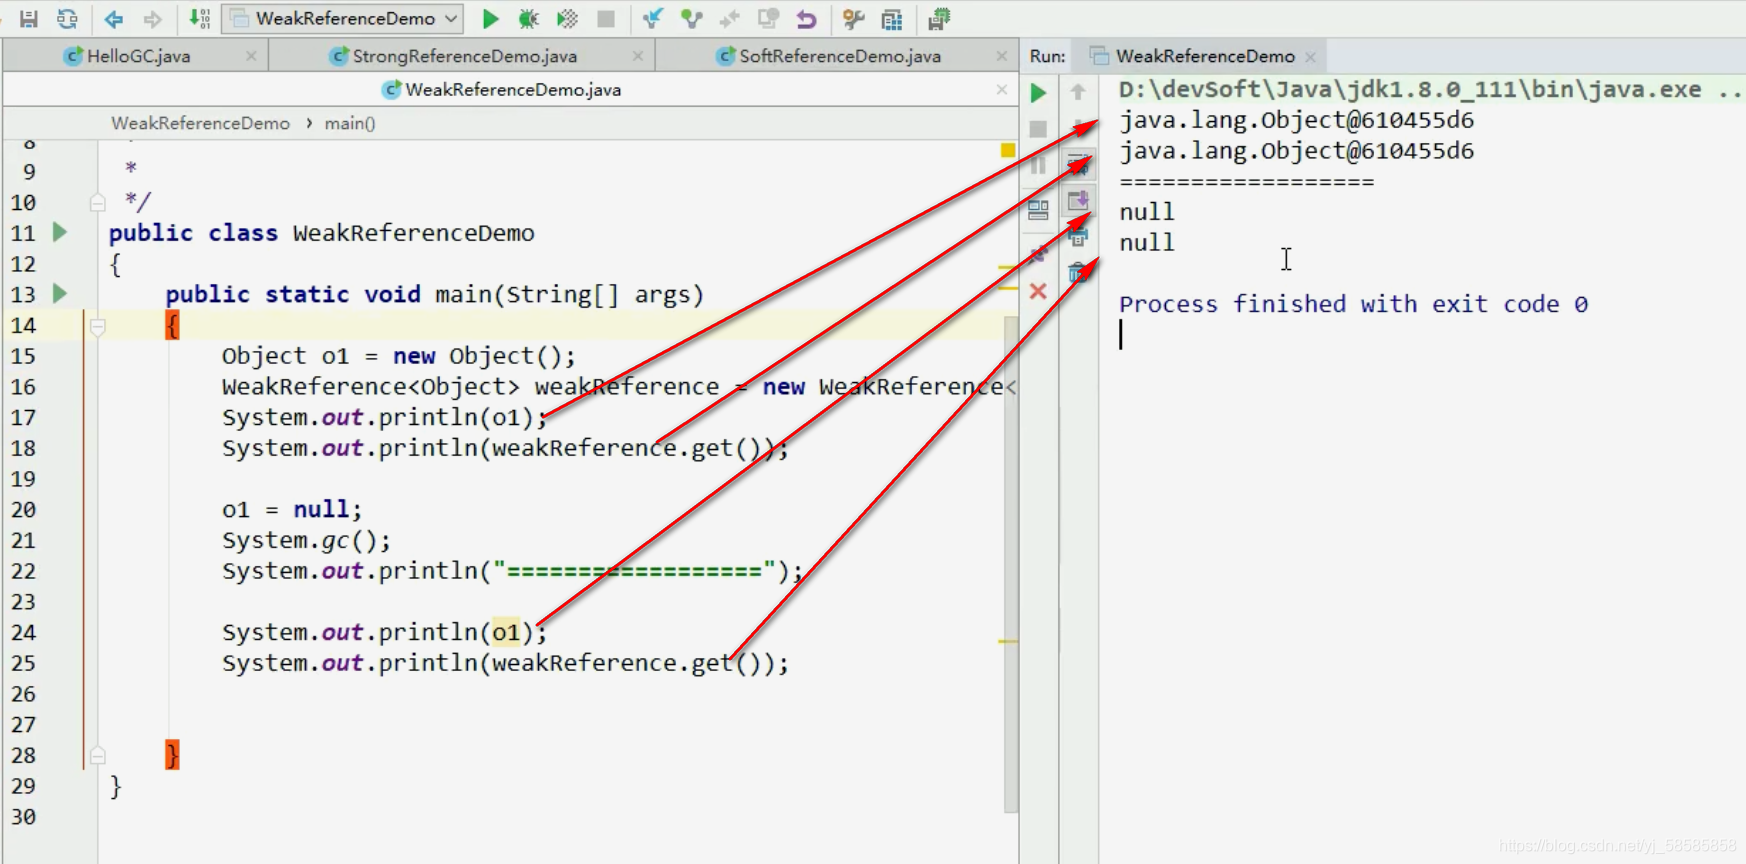Click the Pause output icon in the Run panel
Image resolution: width=1746 pixels, height=864 pixels.
point(1038,166)
